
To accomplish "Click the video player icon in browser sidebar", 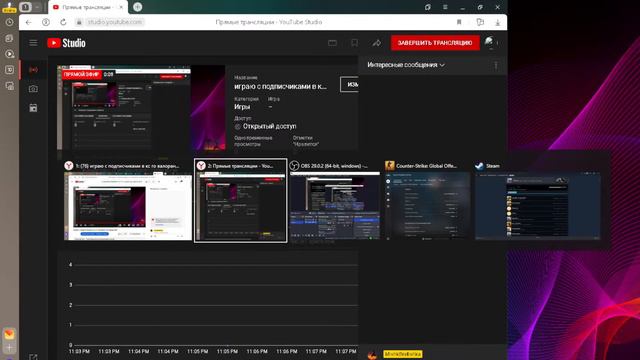I will click(x=9, y=54).
